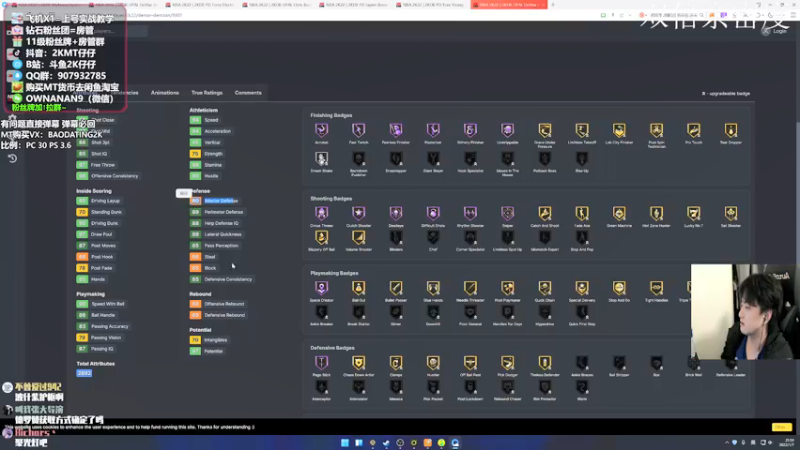Activate the highlighted red browser tab
The height and width of the screenshot is (450, 800).
coord(509,5)
